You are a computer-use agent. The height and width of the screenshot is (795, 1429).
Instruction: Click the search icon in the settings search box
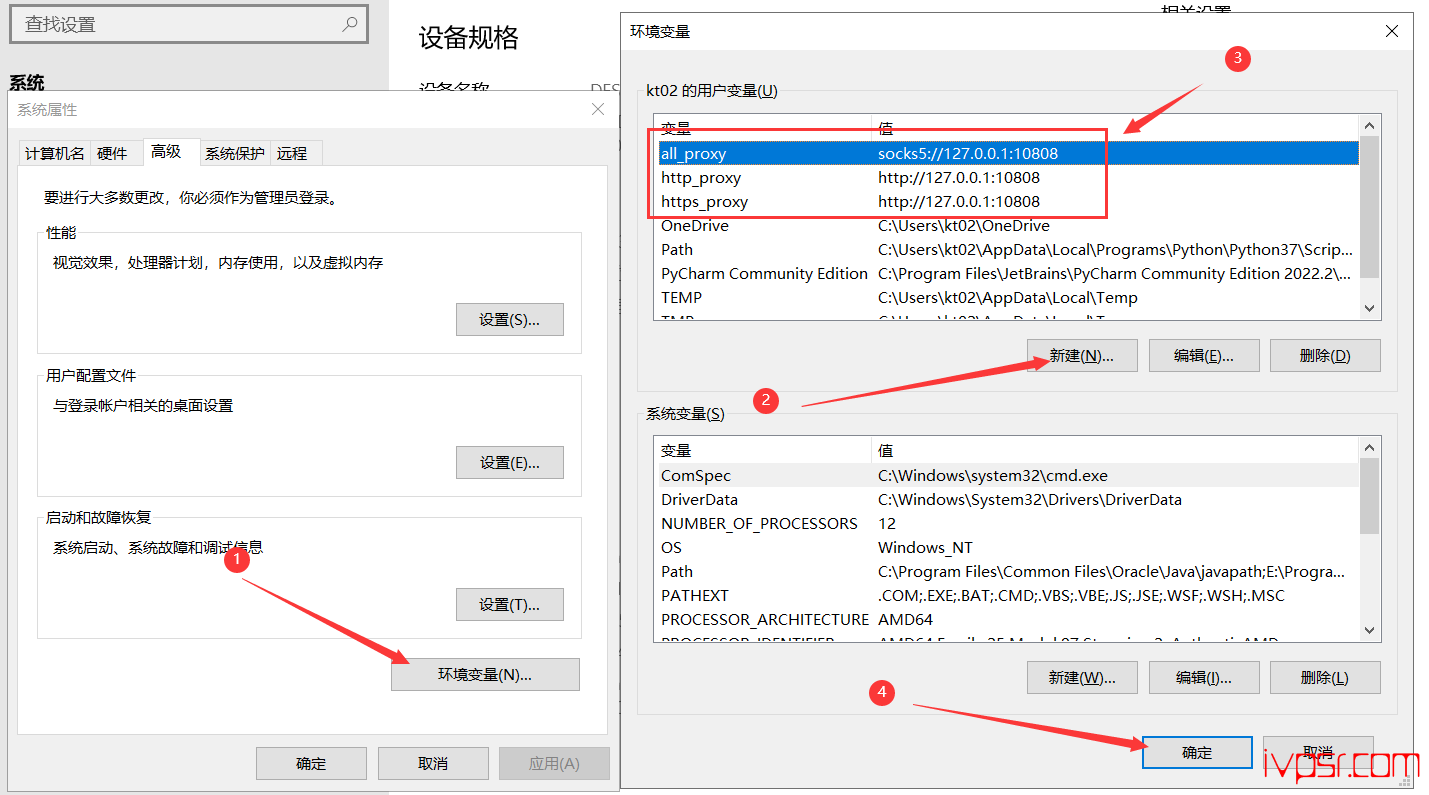[x=350, y=24]
